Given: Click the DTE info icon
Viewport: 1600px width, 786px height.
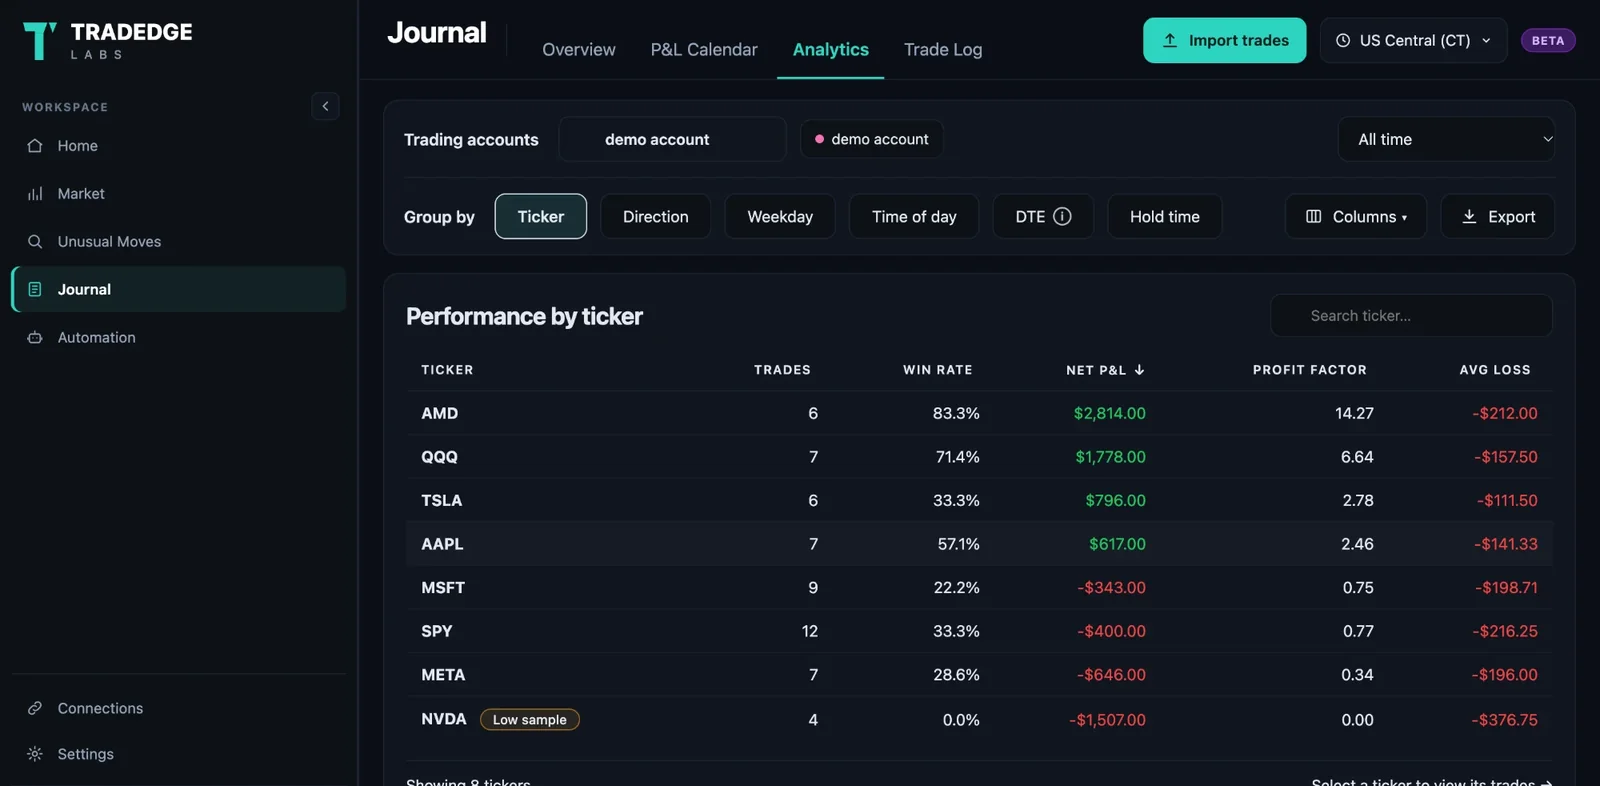Looking at the screenshot, I should pyautogui.click(x=1062, y=216).
